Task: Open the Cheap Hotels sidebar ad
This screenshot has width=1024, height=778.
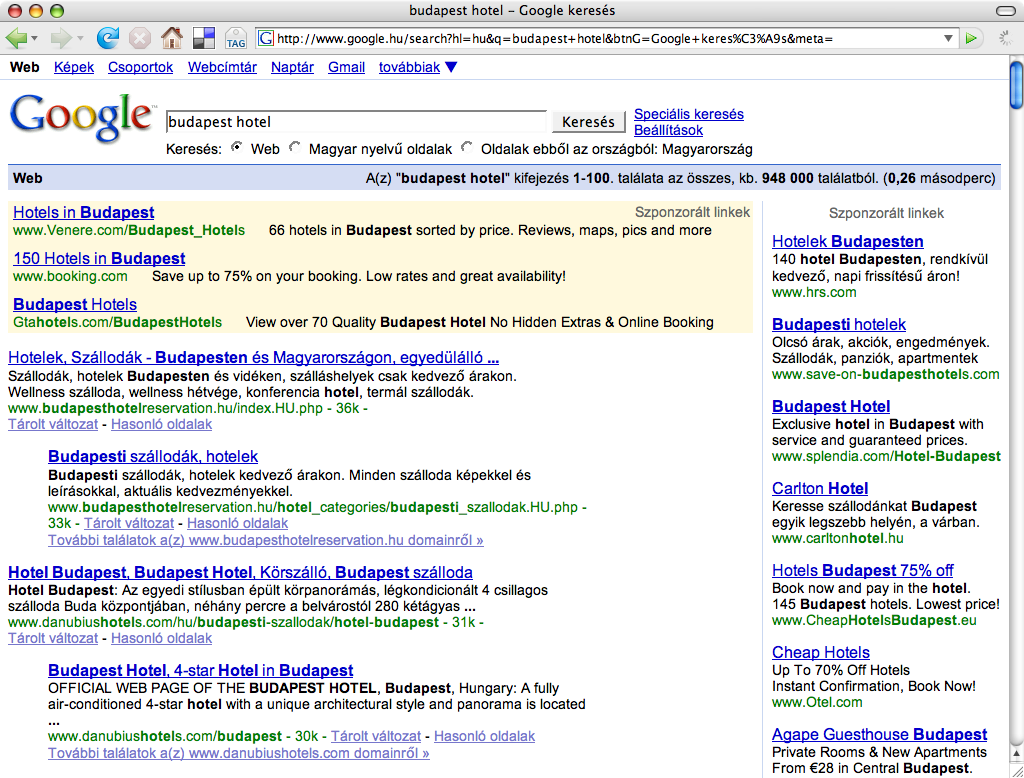Action: (821, 653)
